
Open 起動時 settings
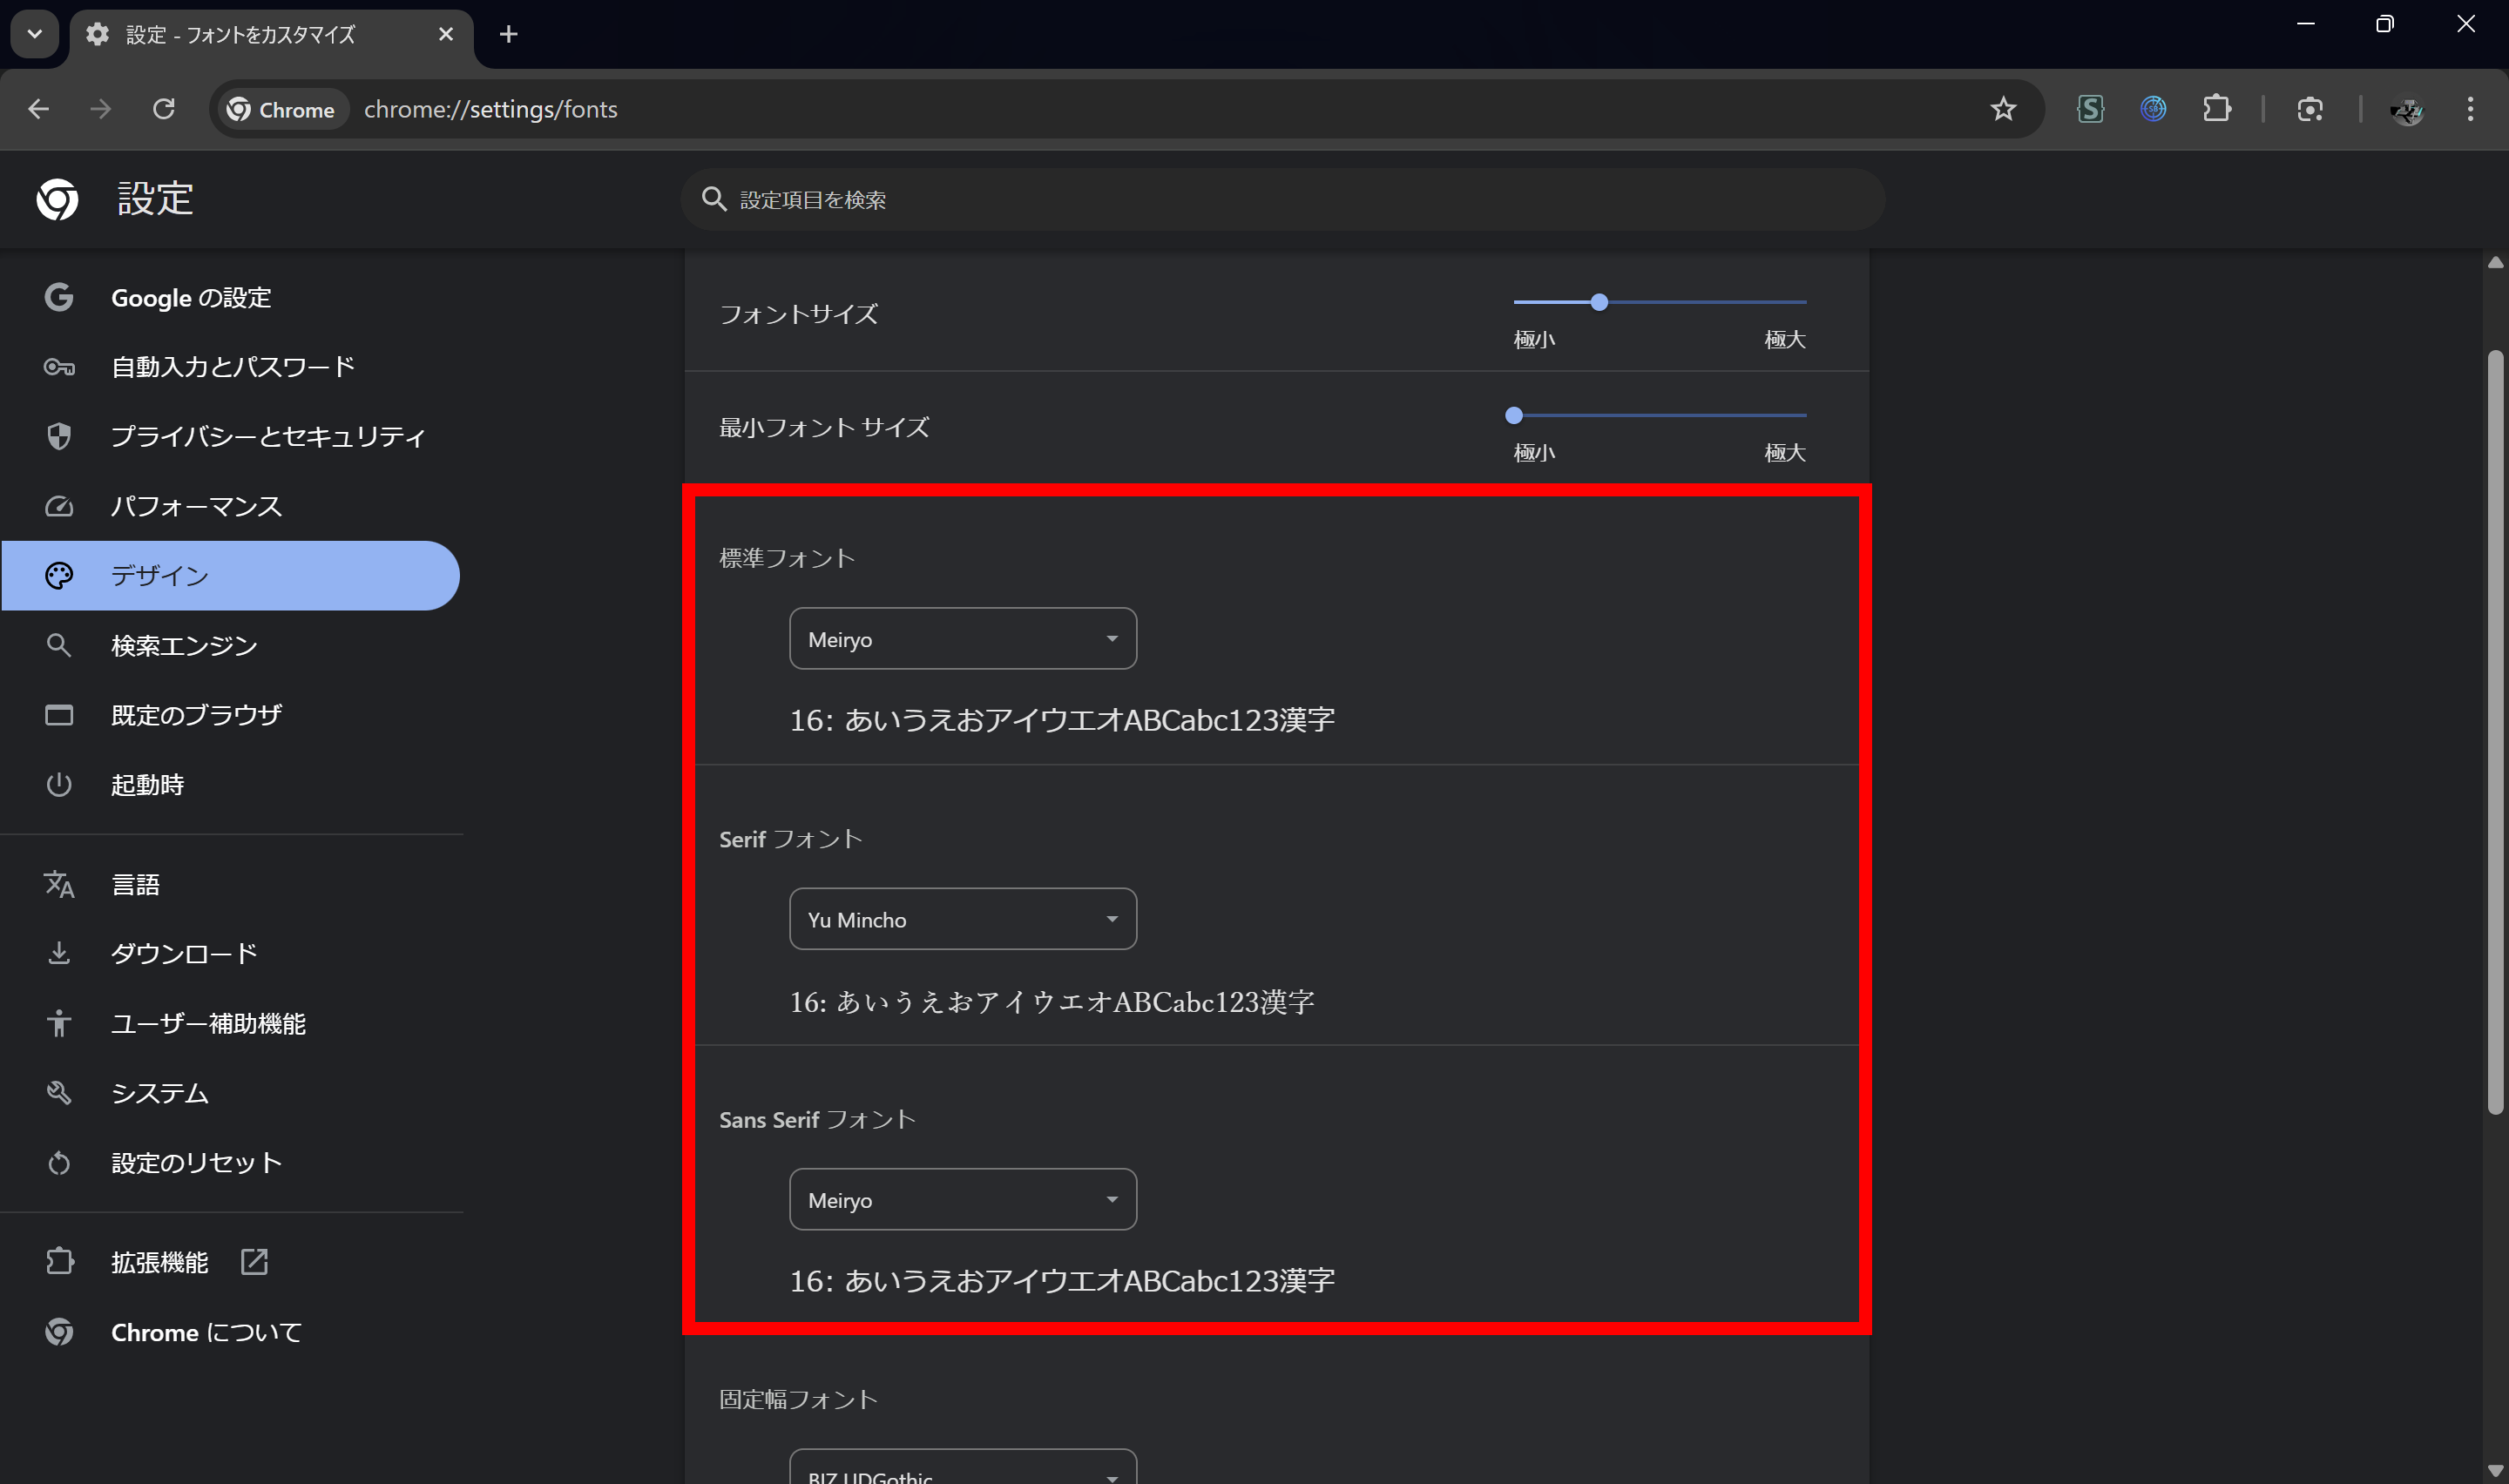tap(231, 784)
